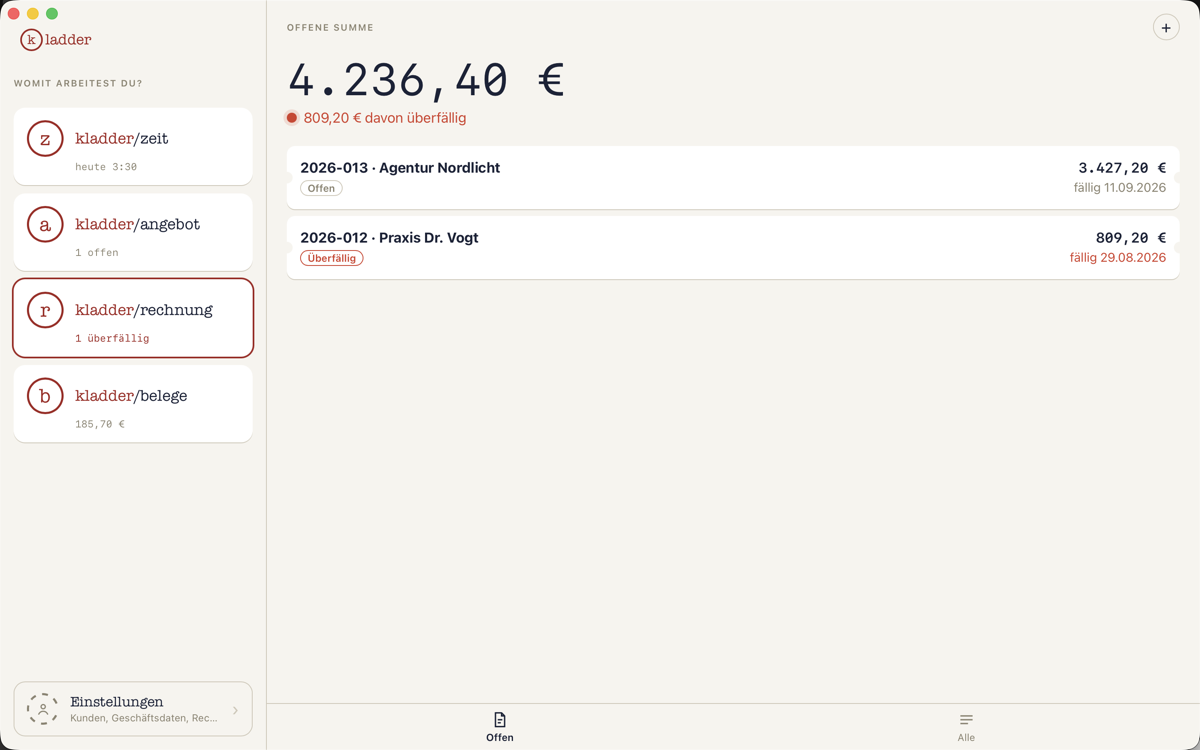Switch to the Alle tab label

966,738
